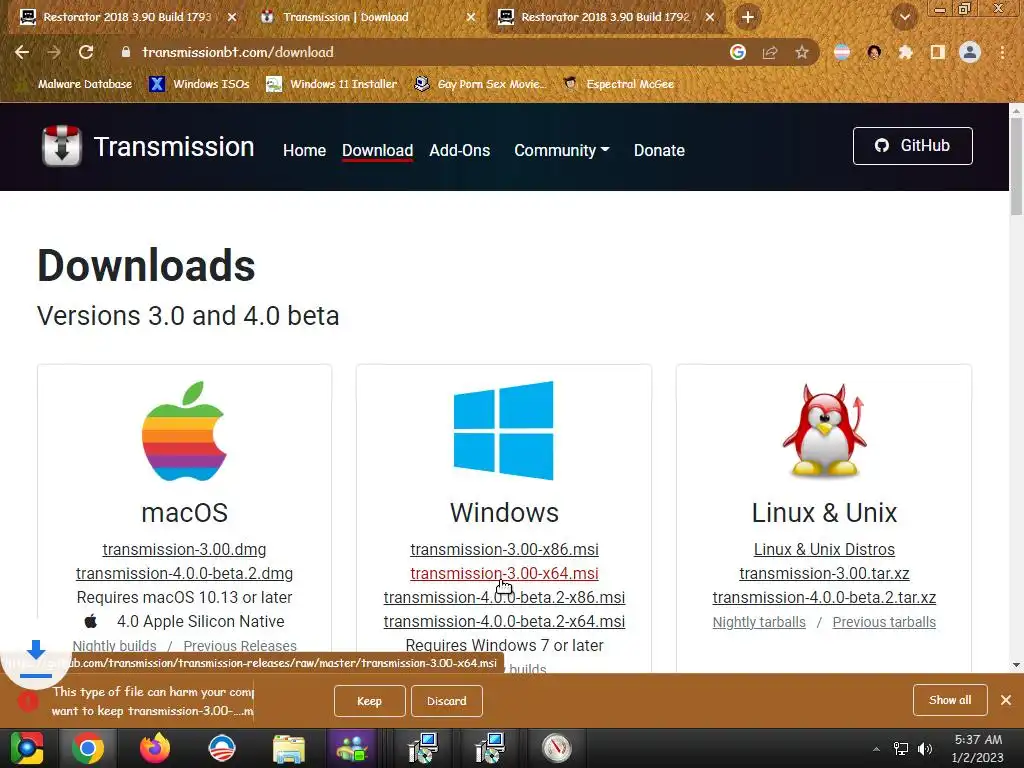Switch to third Restorator 2018 Build 1792 tab

pos(605,17)
